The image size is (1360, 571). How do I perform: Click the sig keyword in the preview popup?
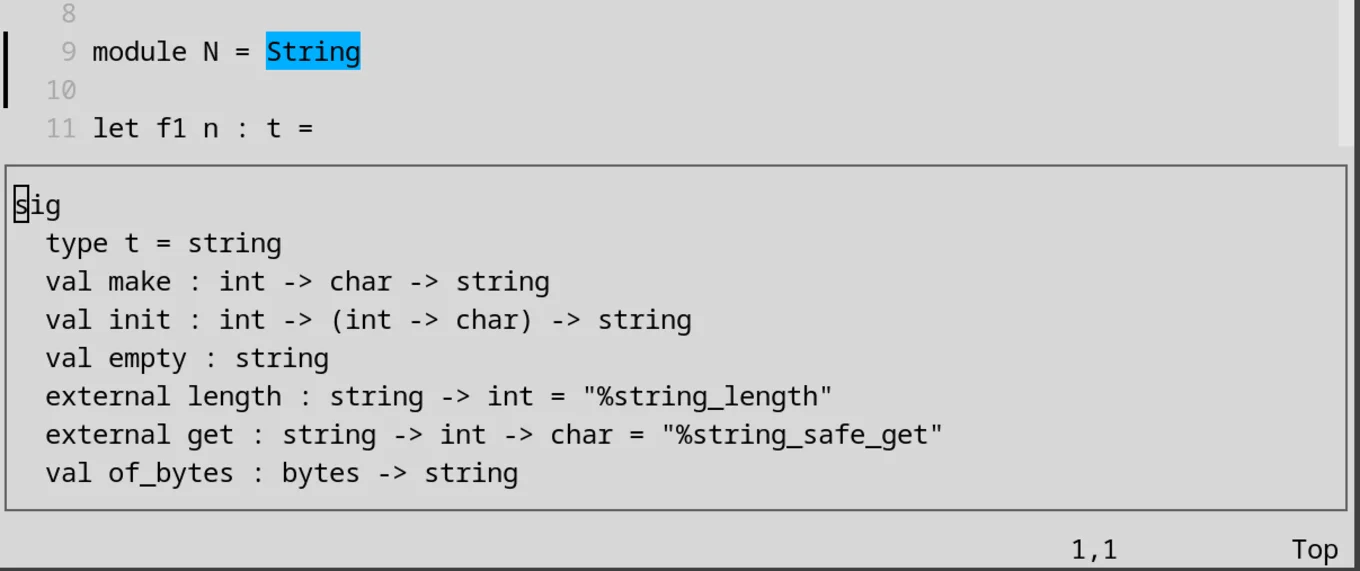pos(37,206)
